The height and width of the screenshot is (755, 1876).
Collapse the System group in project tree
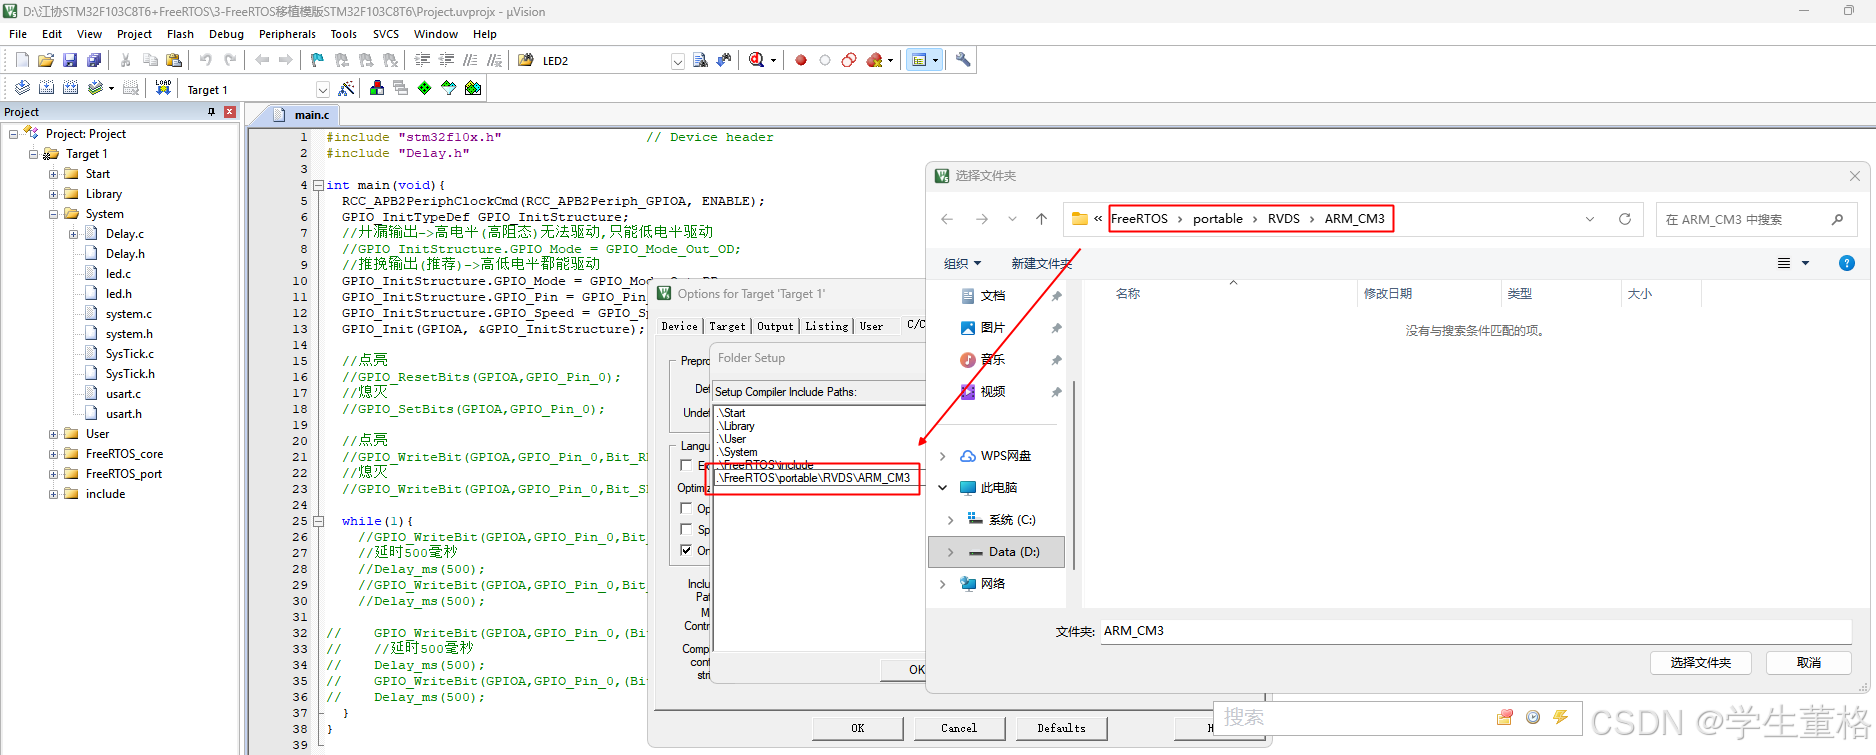(53, 214)
